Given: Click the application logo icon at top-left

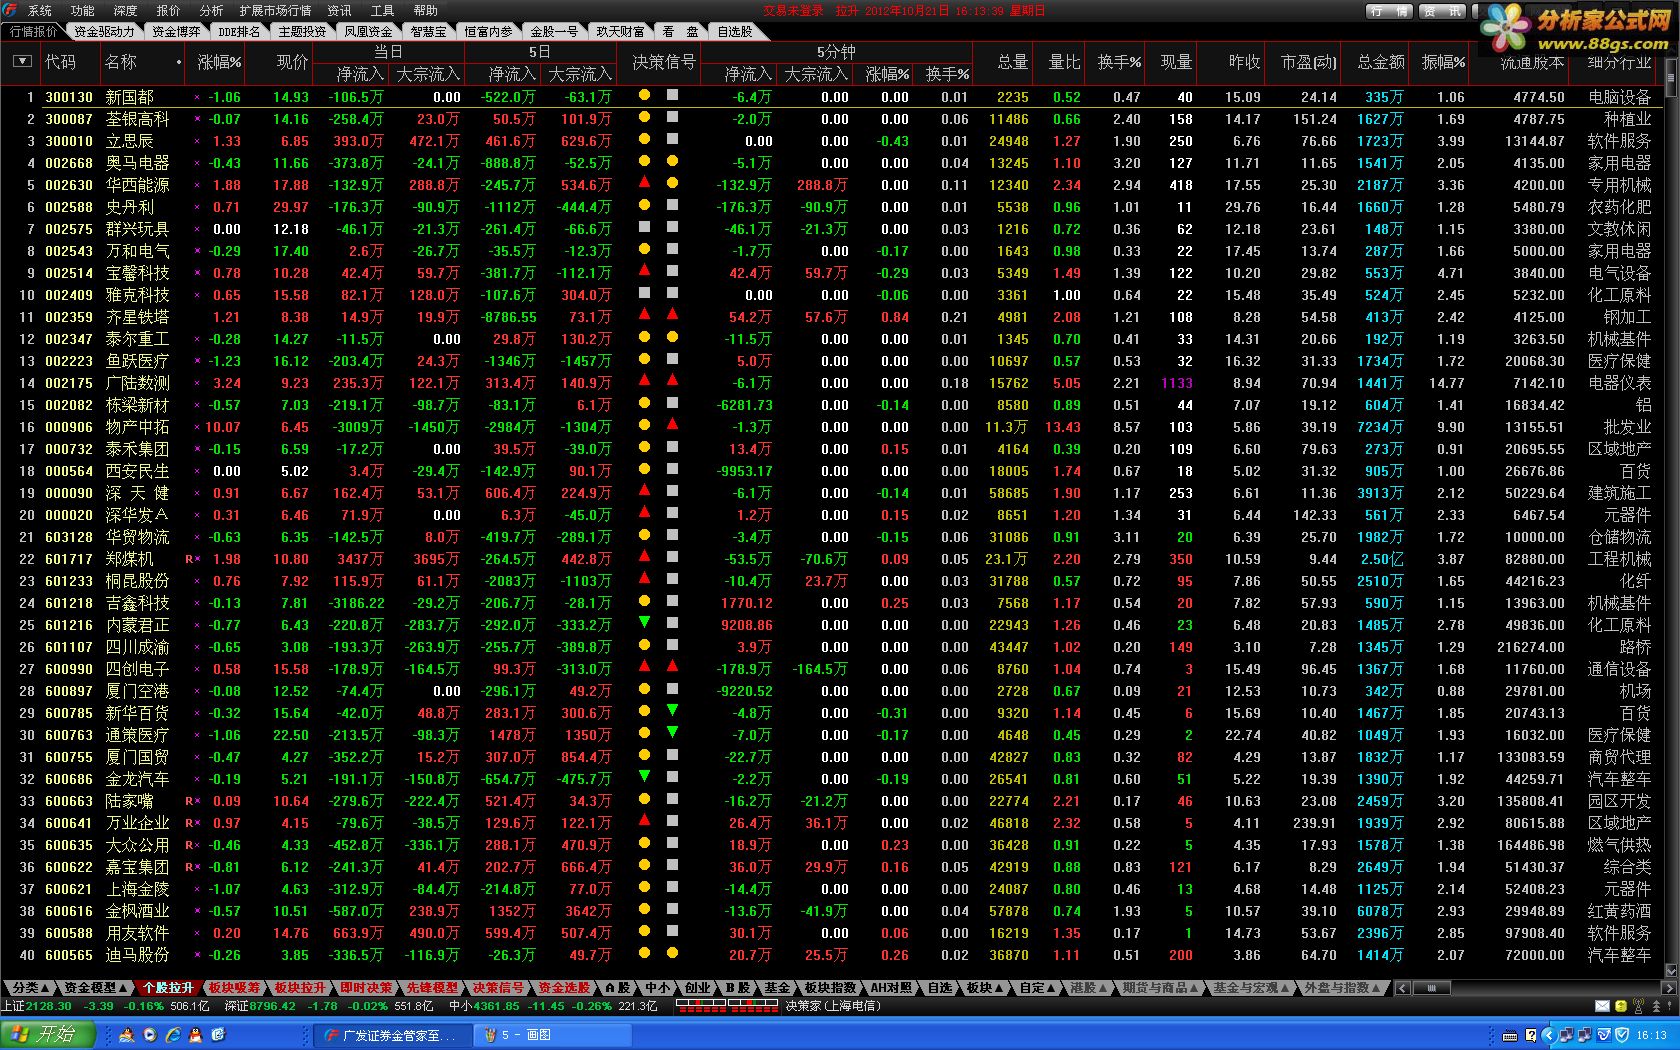Looking at the screenshot, I should pyautogui.click(x=10, y=10).
